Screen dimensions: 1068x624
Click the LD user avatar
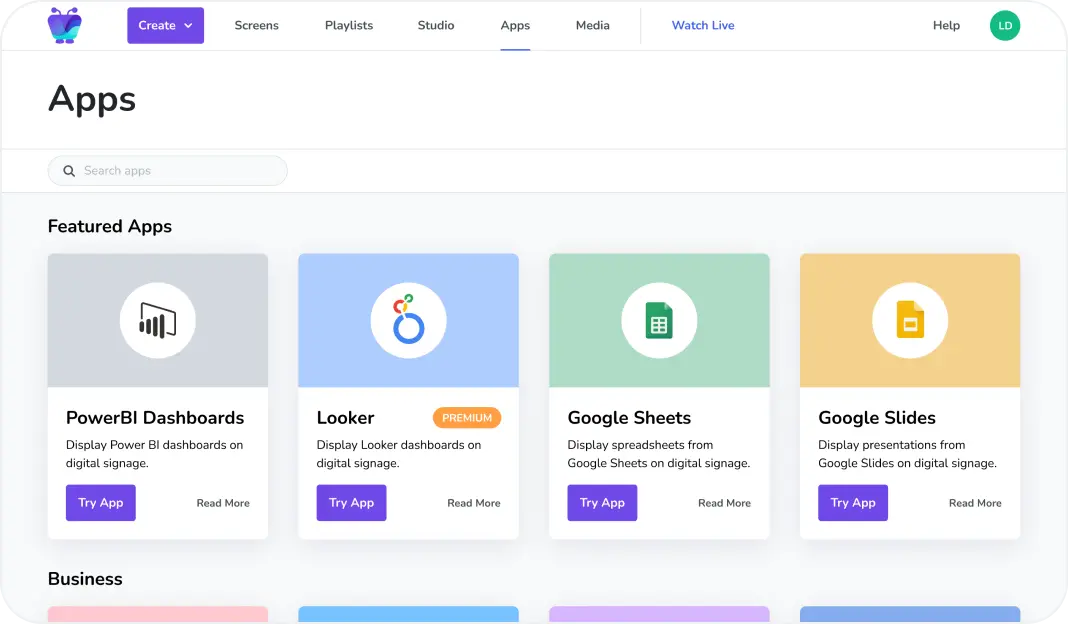pos(1005,26)
